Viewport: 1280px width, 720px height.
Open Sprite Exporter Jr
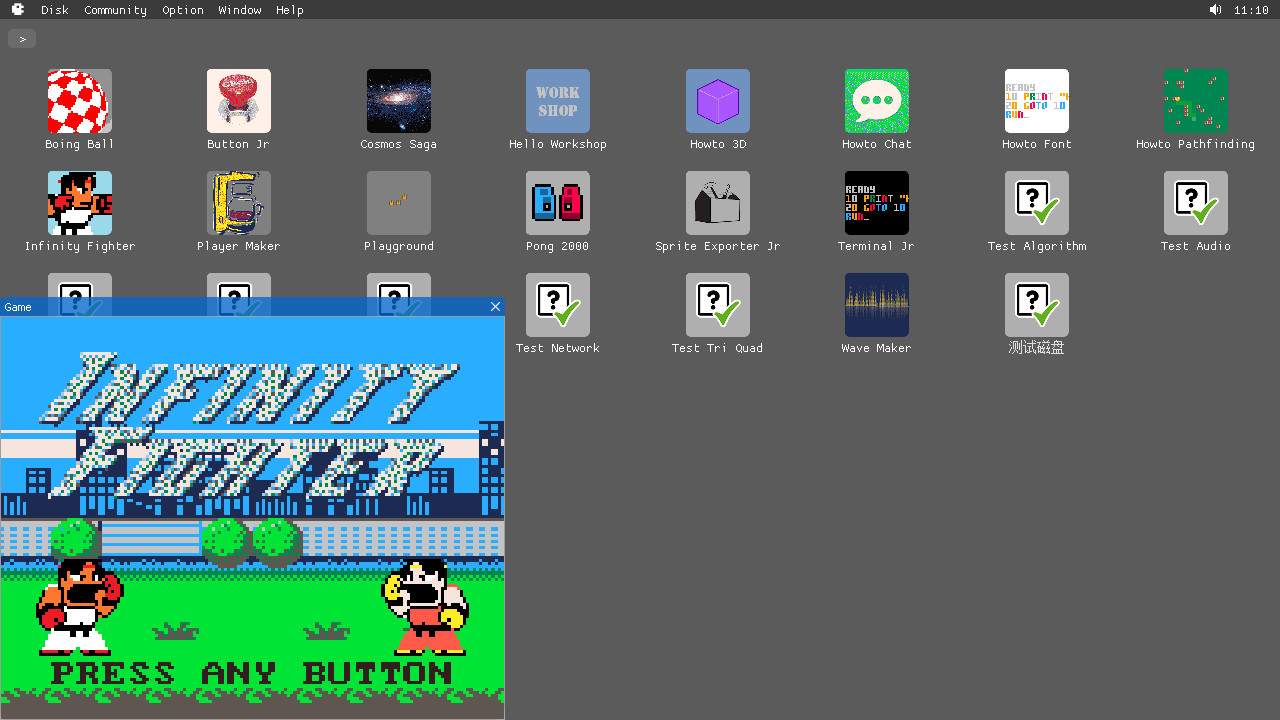point(717,202)
